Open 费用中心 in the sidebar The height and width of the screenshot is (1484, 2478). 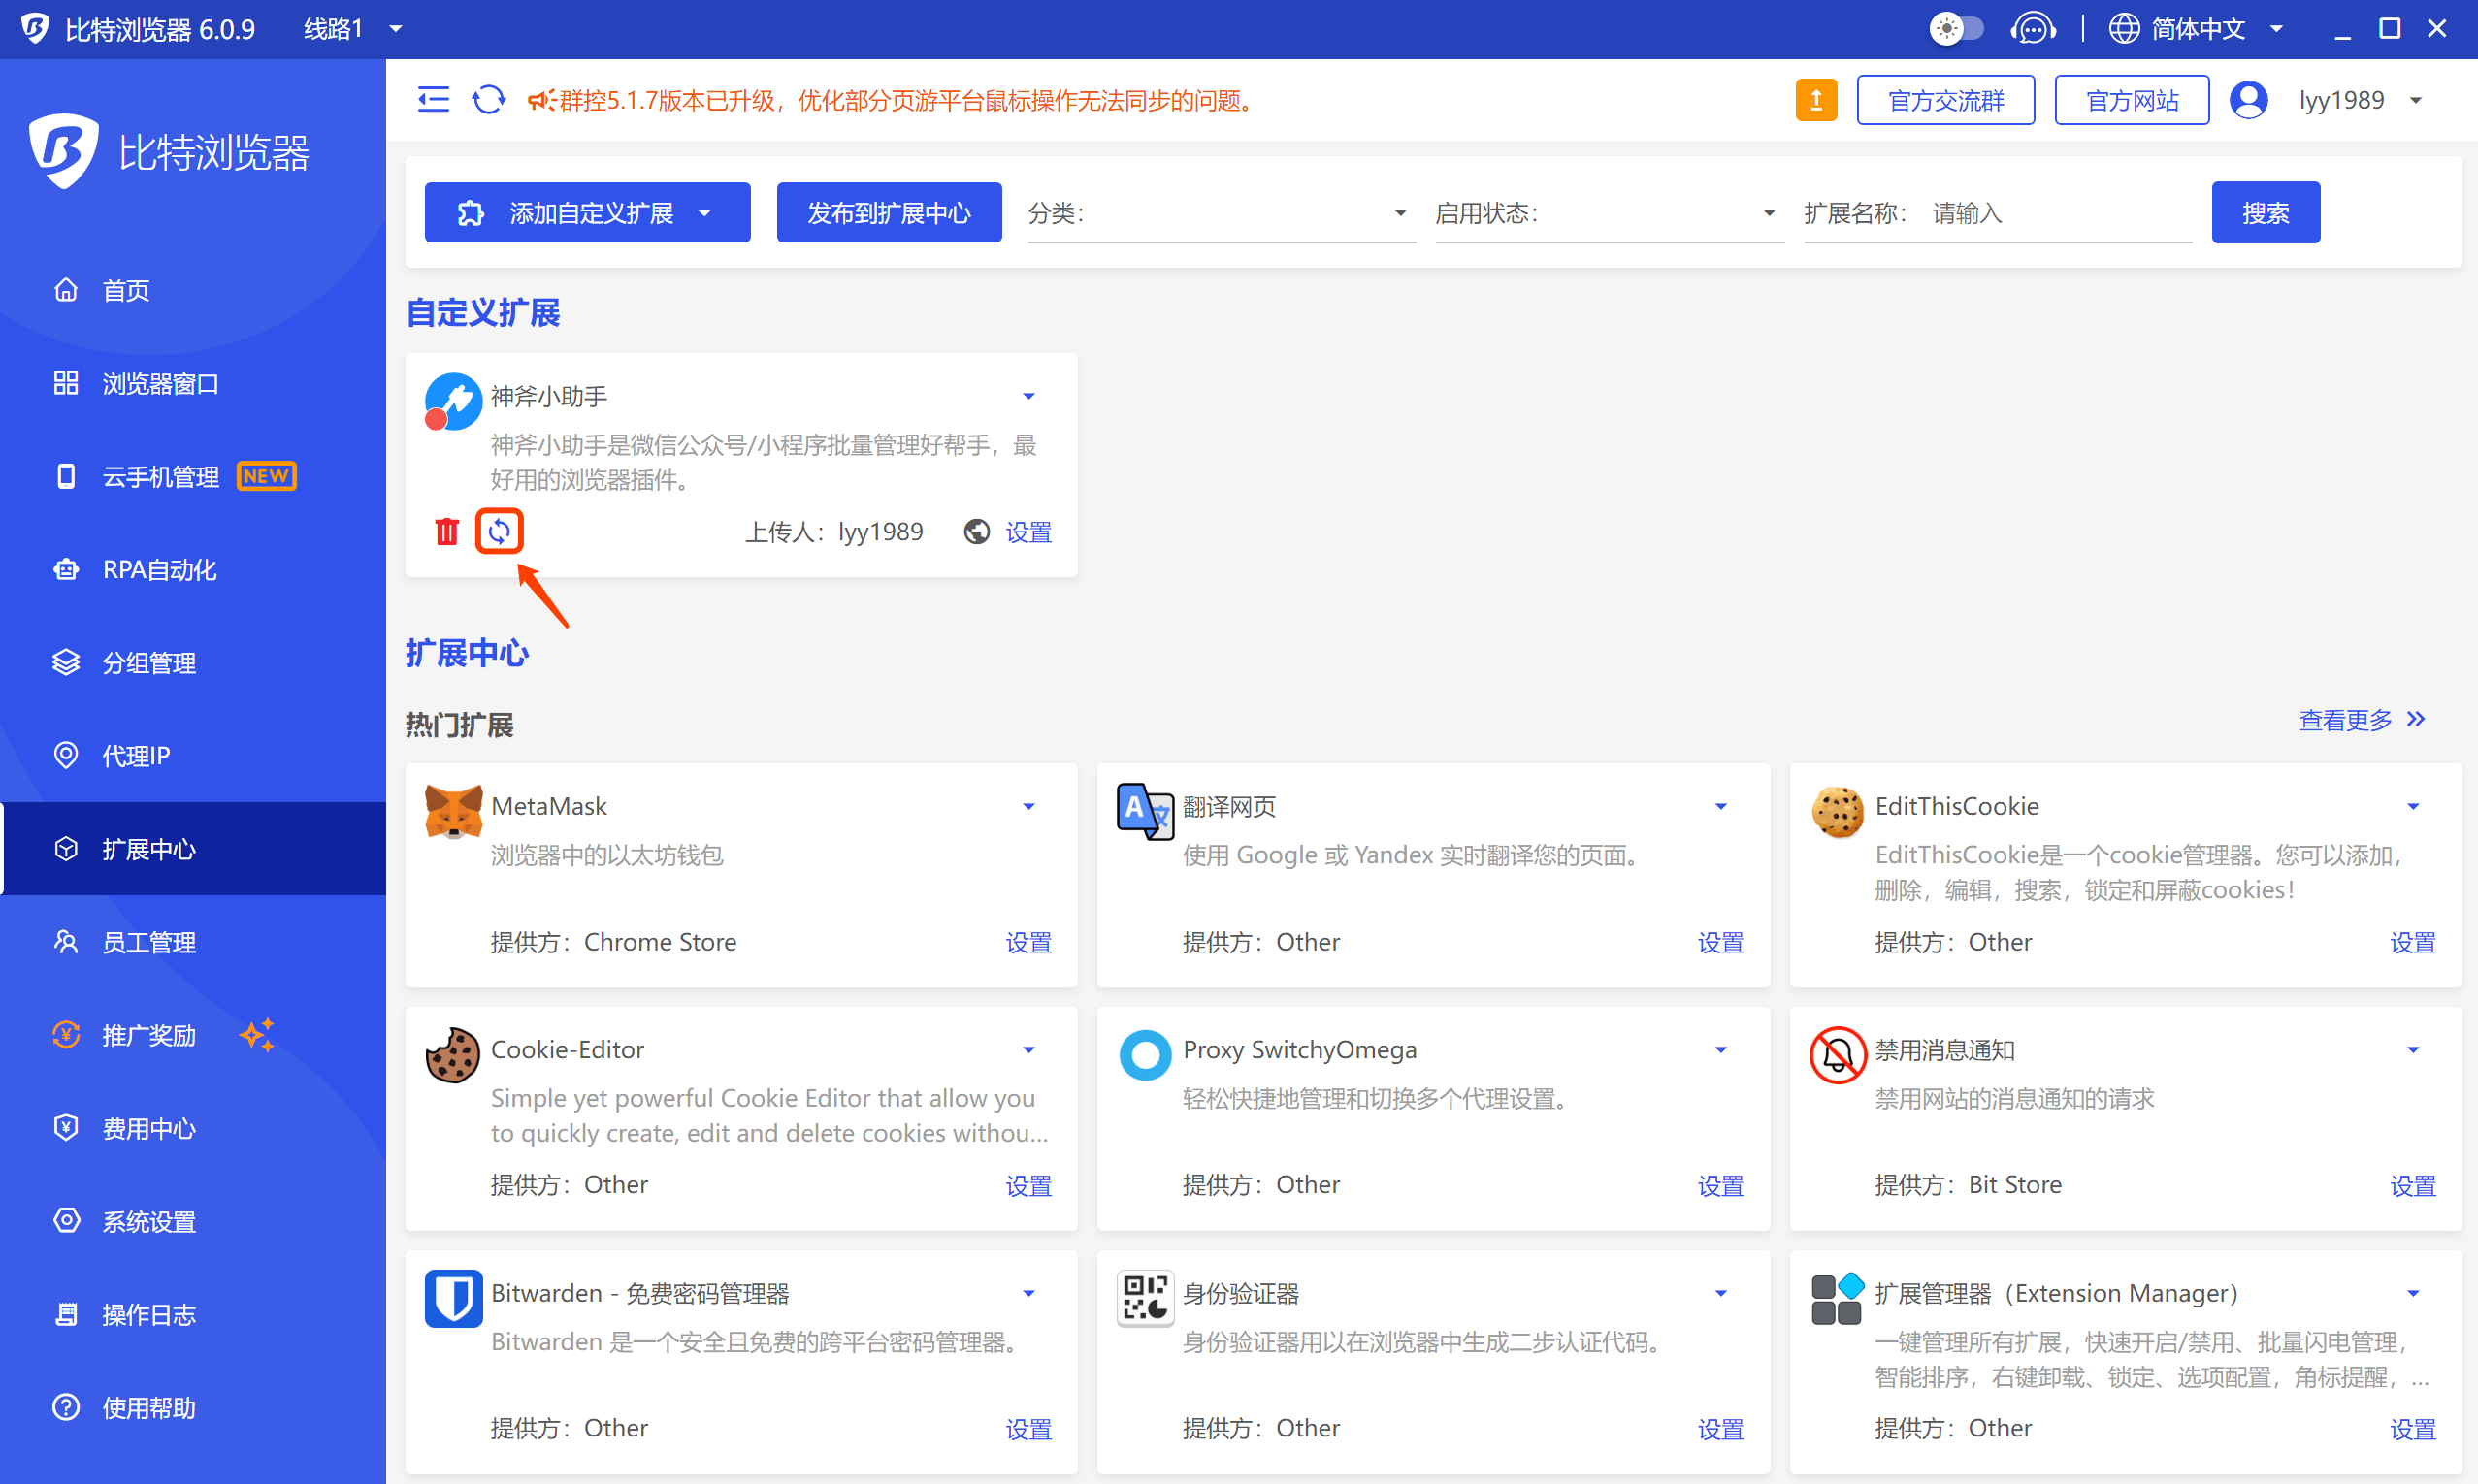point(193,1128)
